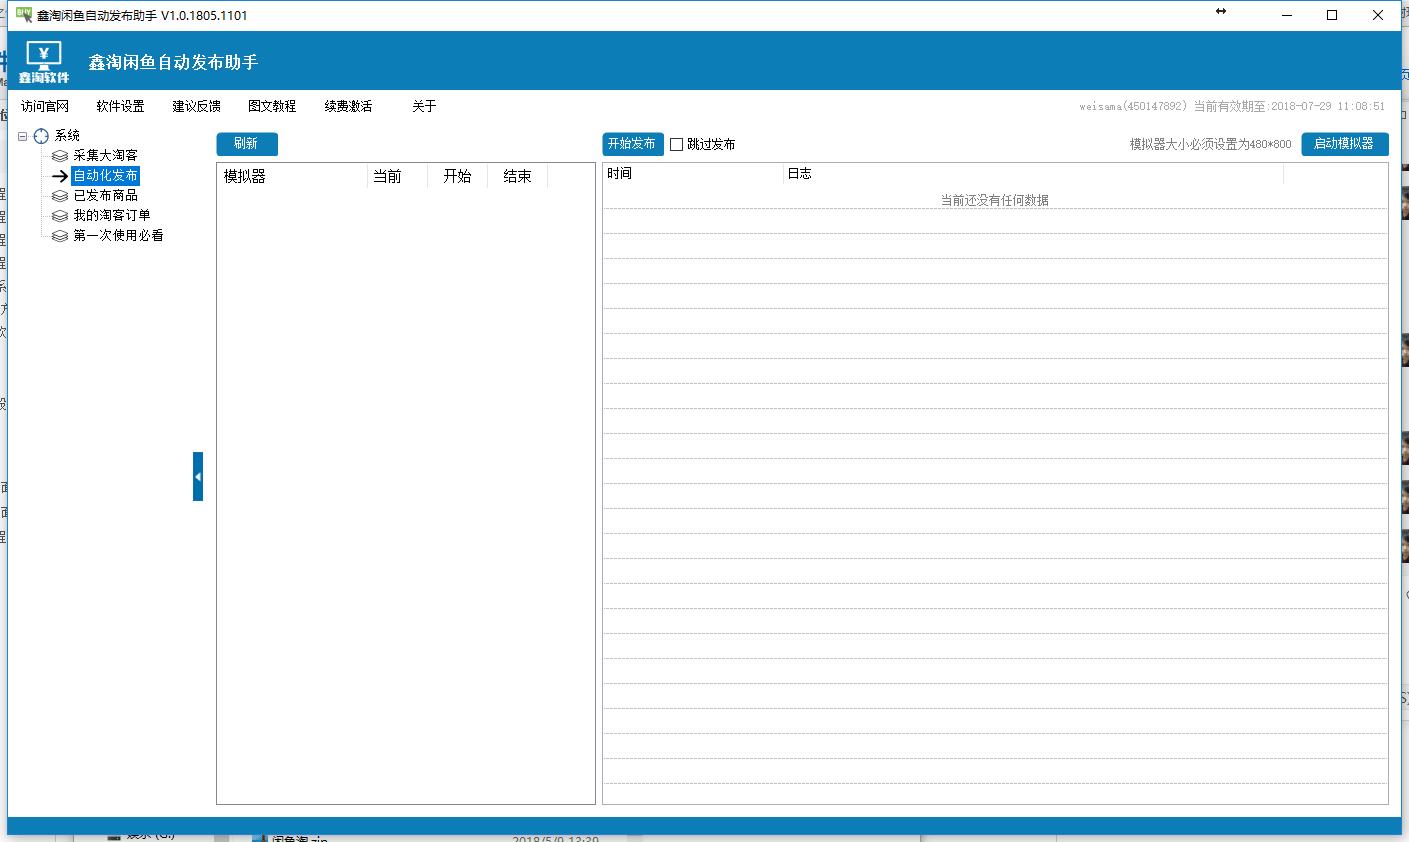Click the 启动模拟器 button

(1344, 144)
